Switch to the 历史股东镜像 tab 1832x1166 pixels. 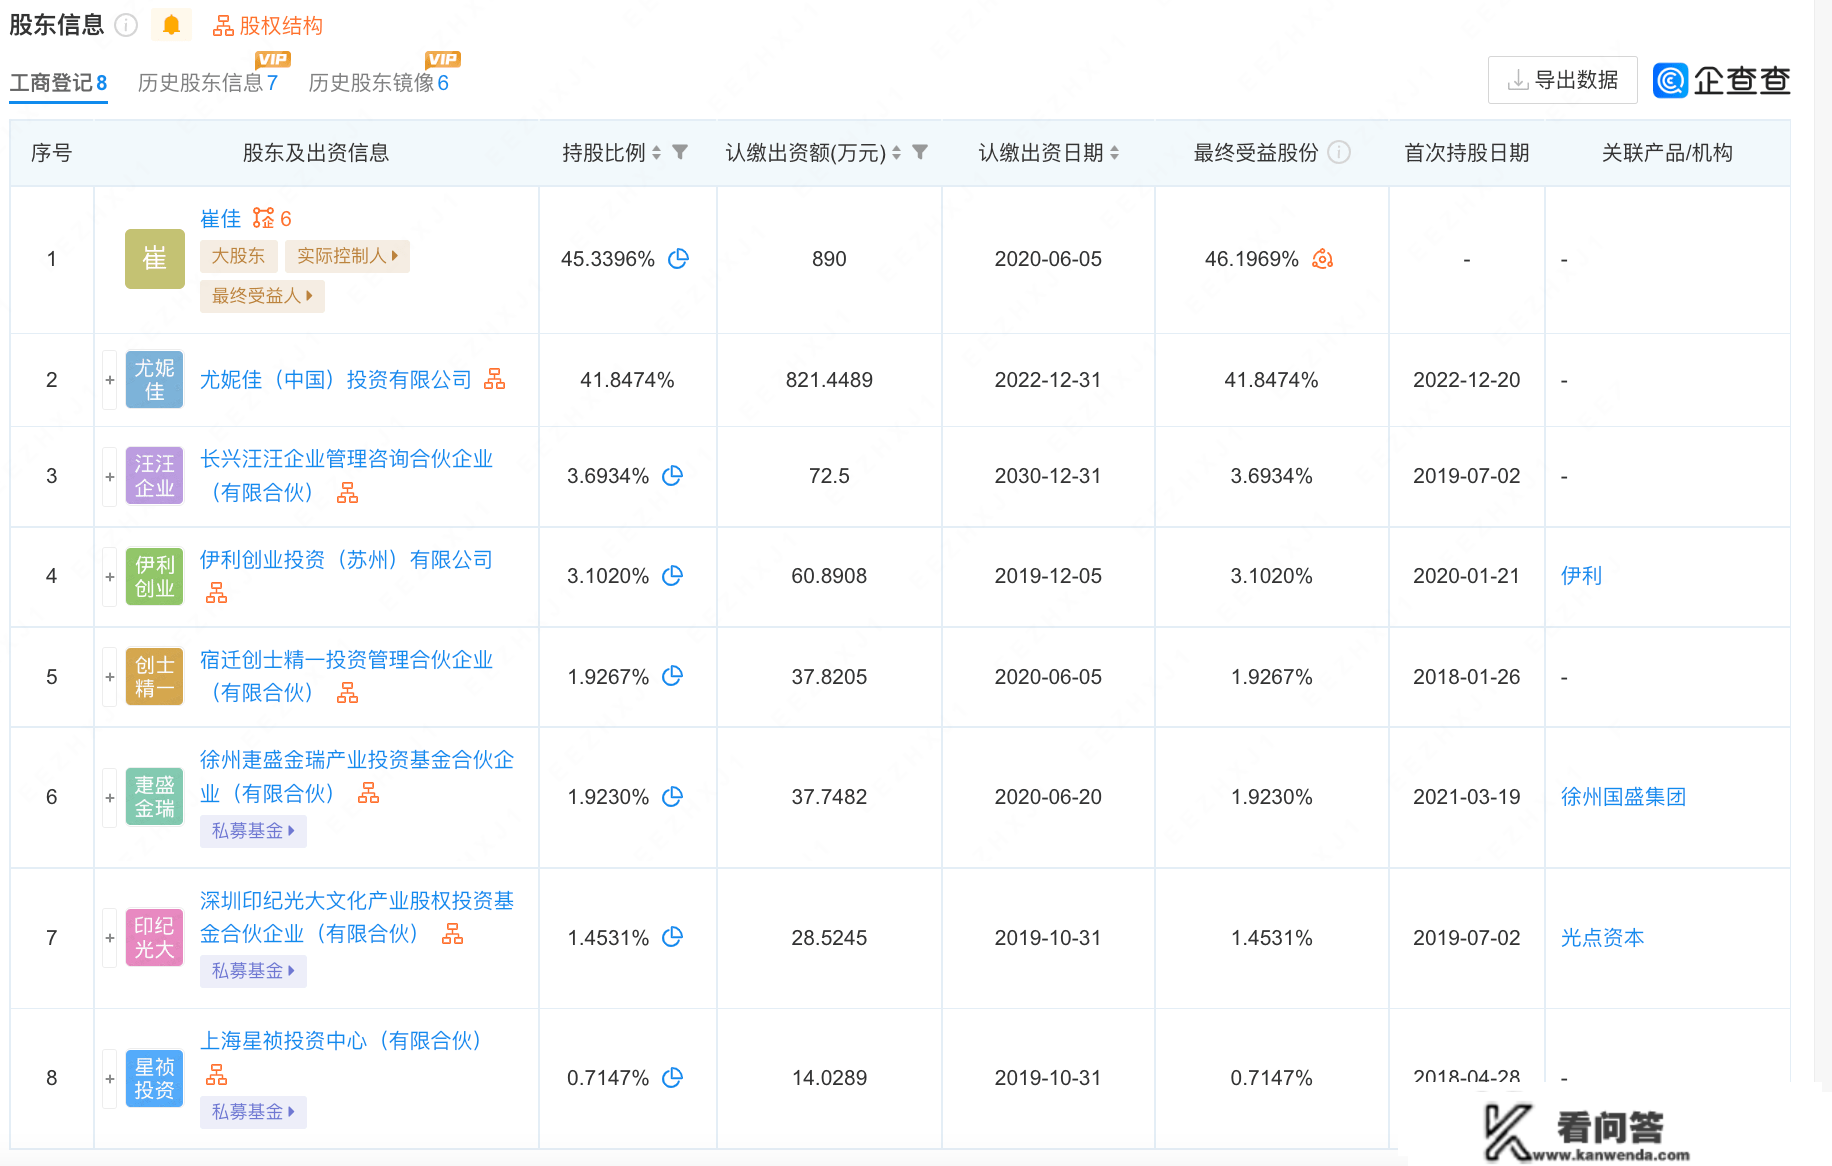click(x=379, y=83)
